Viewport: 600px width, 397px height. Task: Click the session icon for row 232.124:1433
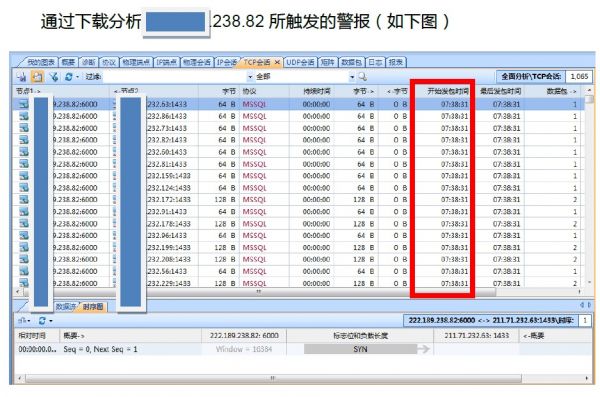coord(24,188)
